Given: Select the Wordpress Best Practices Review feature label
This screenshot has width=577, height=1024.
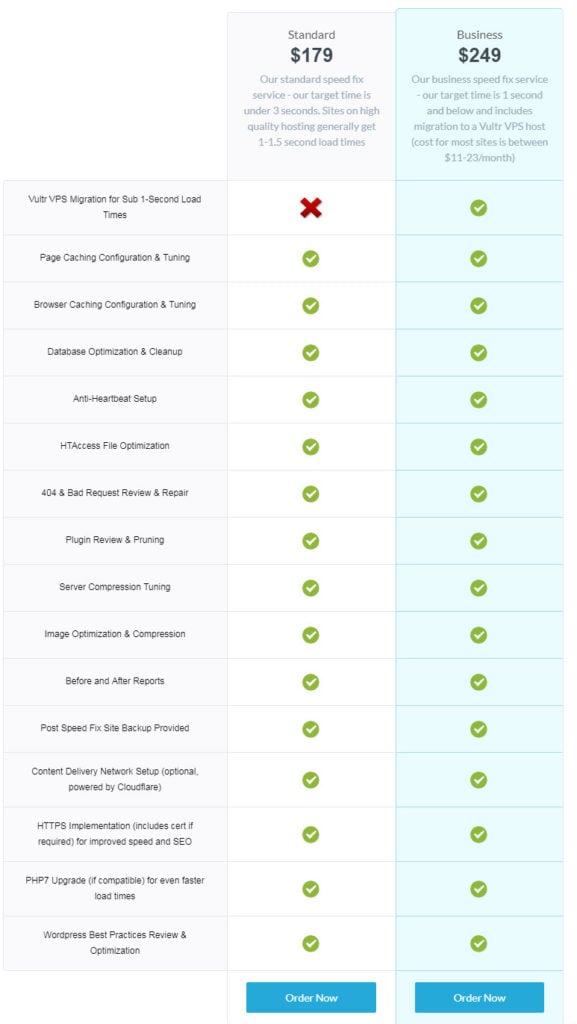Looking at the screenshot, I should [x=115, y=943].
